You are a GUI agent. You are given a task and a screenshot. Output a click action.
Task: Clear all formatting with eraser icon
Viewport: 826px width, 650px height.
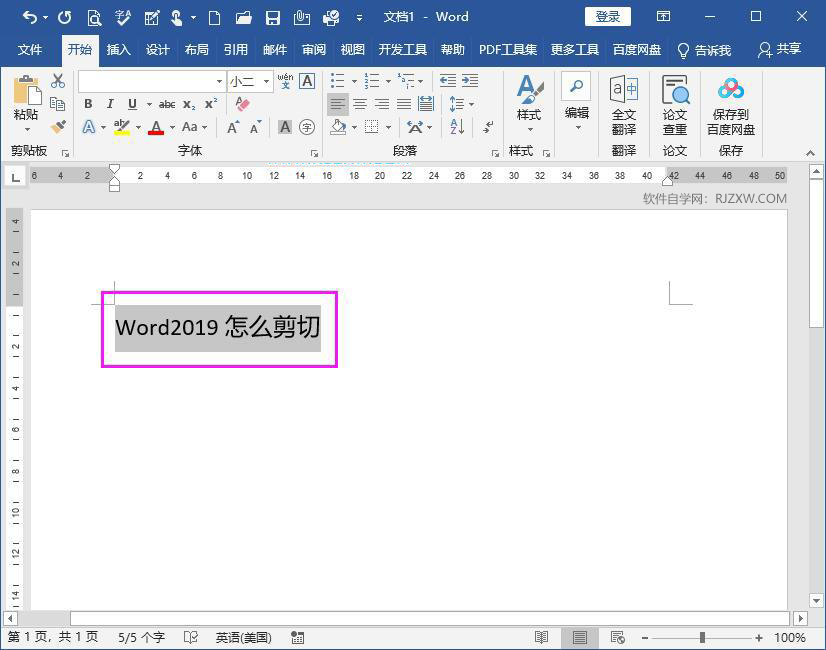[241, 103]
